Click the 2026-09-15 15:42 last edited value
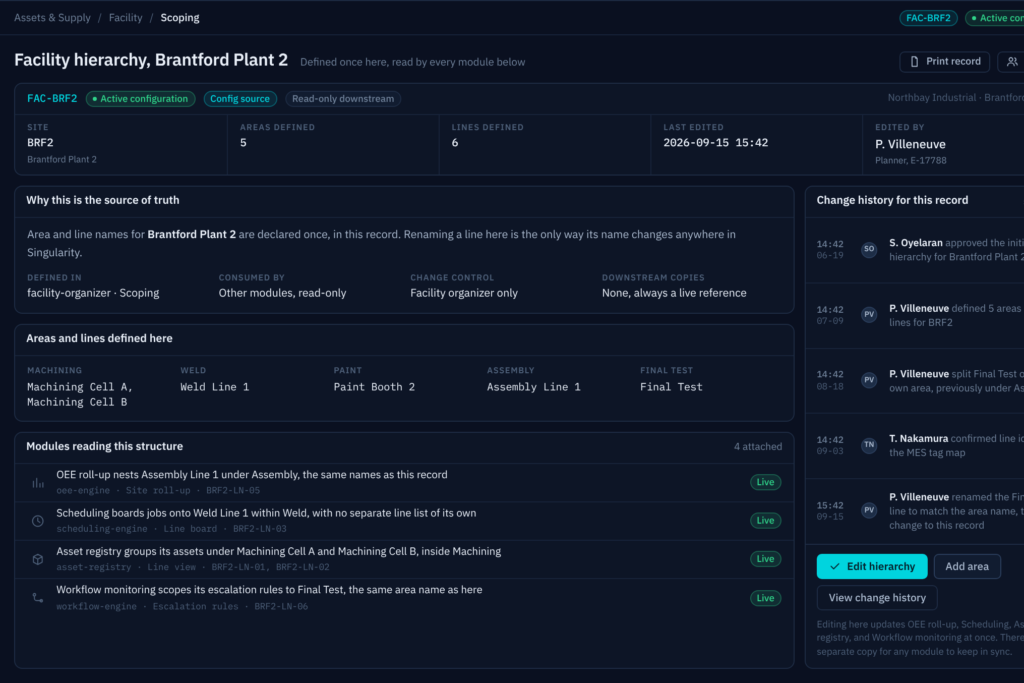This screenshot has width=1024, height=683. (716, 143)
